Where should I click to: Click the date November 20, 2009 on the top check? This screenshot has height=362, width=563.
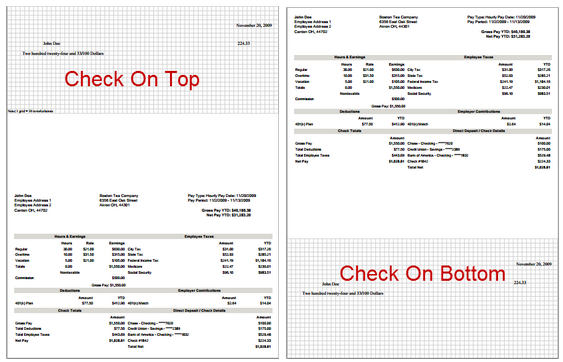coord(254,25)
